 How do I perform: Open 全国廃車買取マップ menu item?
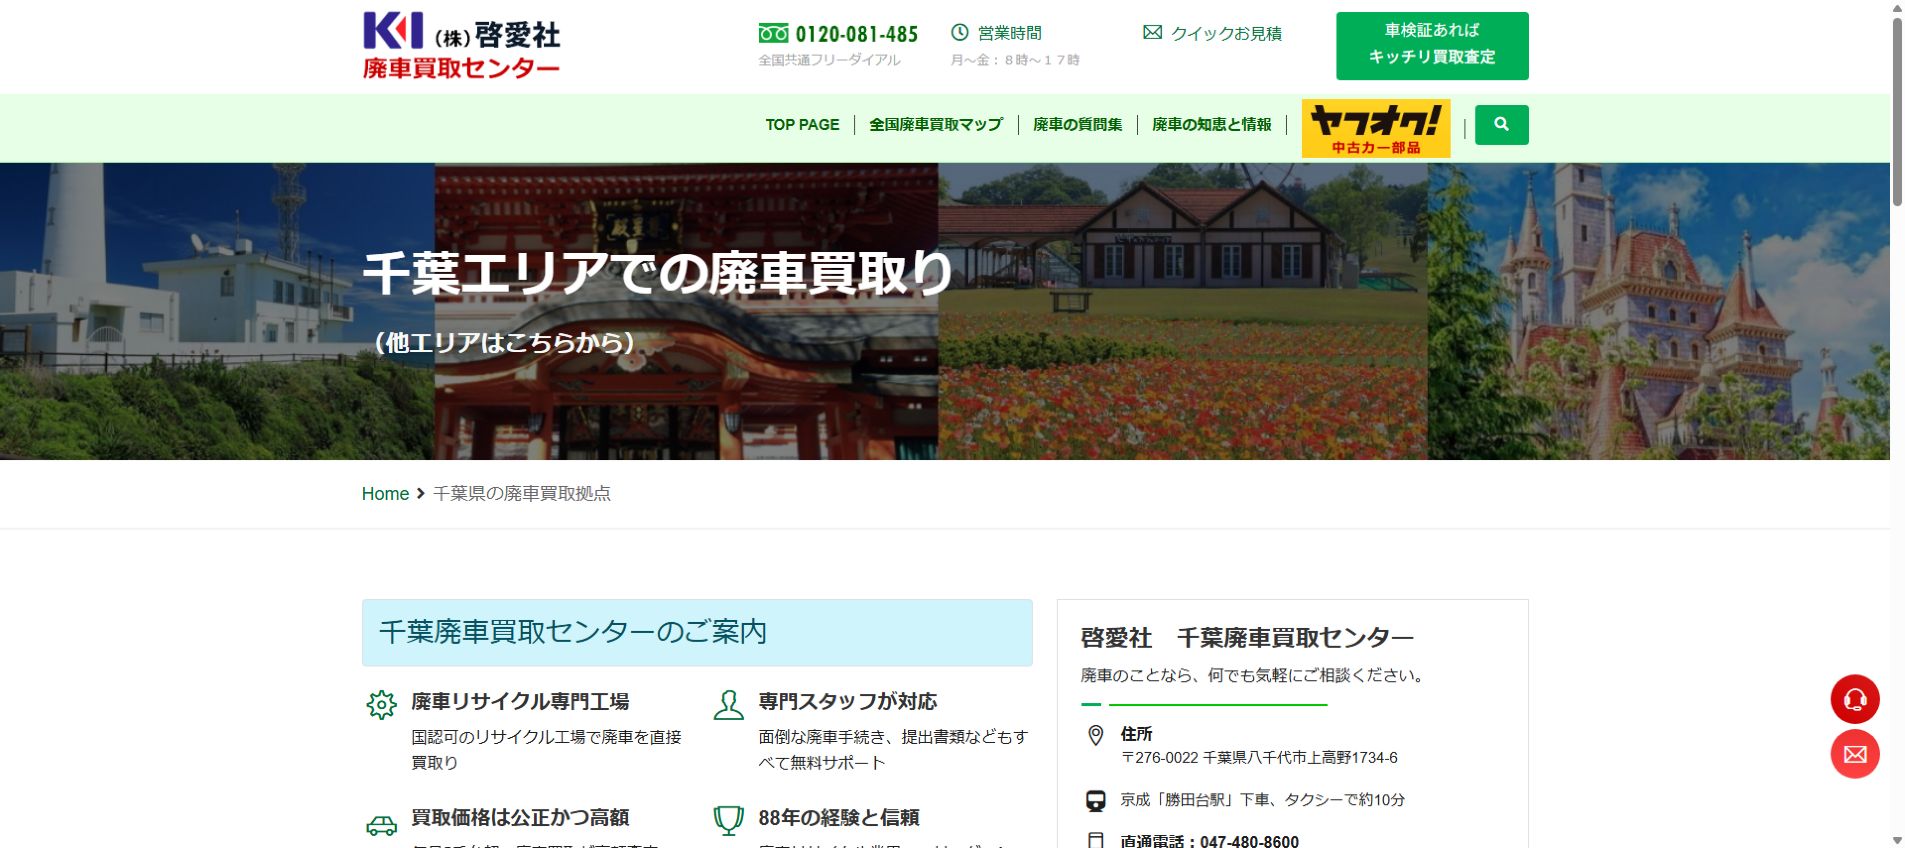tap(935, 124)
